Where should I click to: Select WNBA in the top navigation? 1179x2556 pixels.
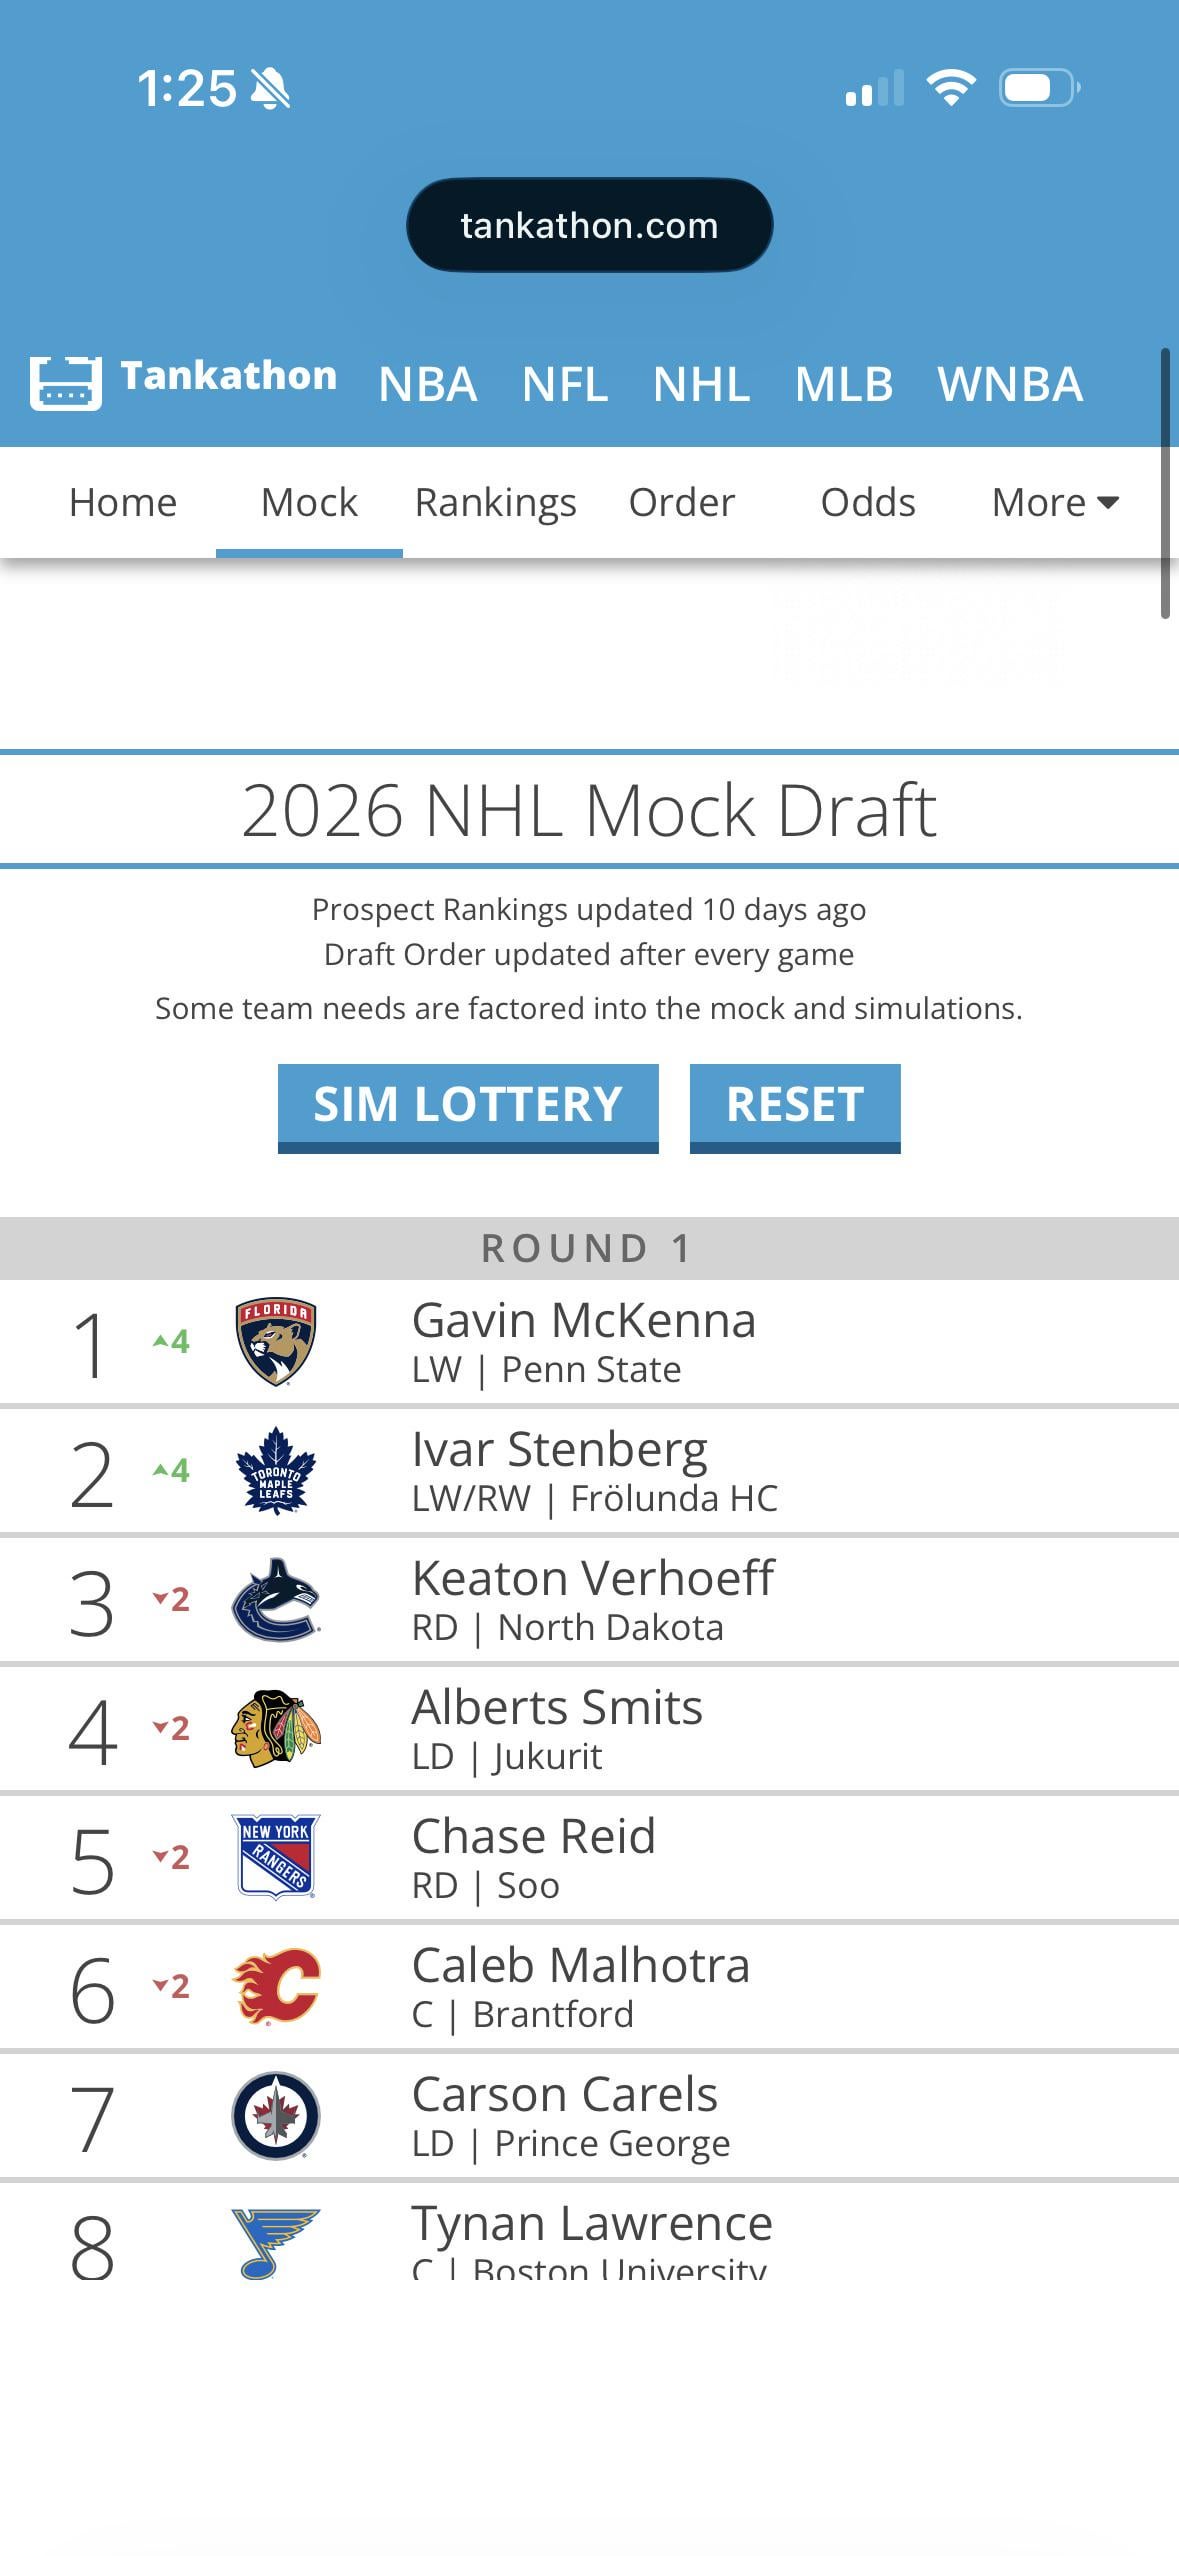pyautogui.click(x=1010, y=384)
